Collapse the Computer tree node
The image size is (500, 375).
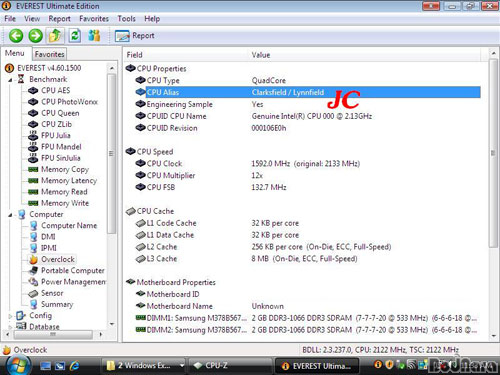[x=10, y=215]
